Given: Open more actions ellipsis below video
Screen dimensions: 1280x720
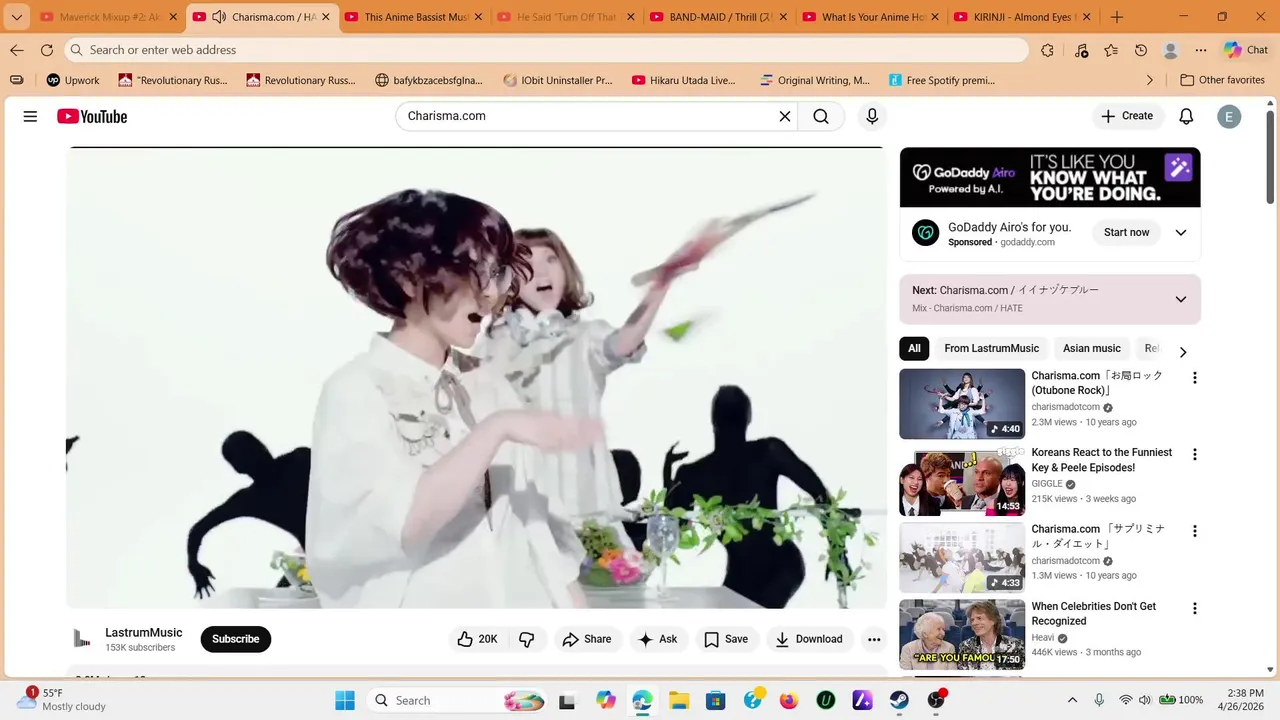Looking at the screenshot, I should coord(874,639).
